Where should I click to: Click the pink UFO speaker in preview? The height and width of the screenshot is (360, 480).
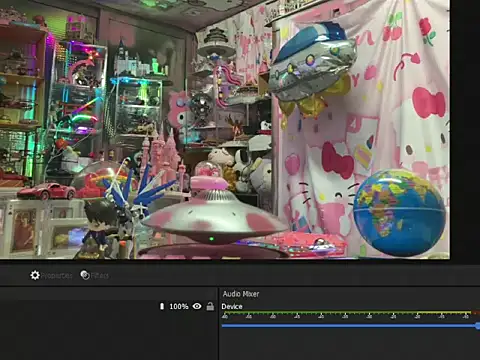(213, 213)
